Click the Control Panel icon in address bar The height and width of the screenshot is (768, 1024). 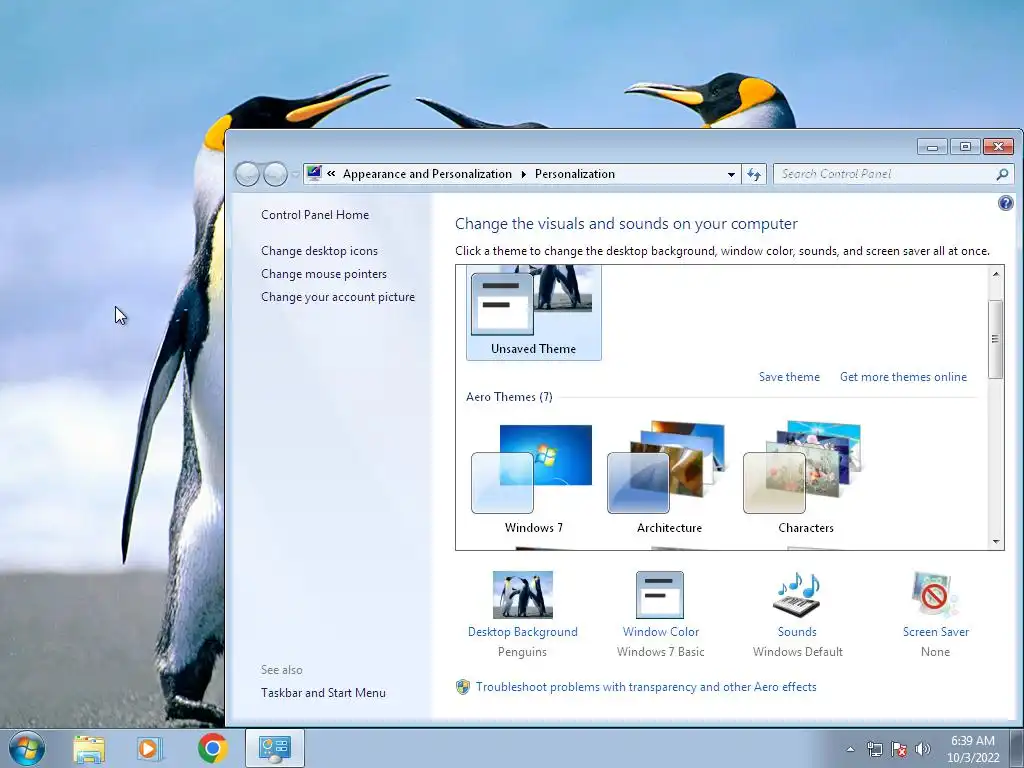314,173
